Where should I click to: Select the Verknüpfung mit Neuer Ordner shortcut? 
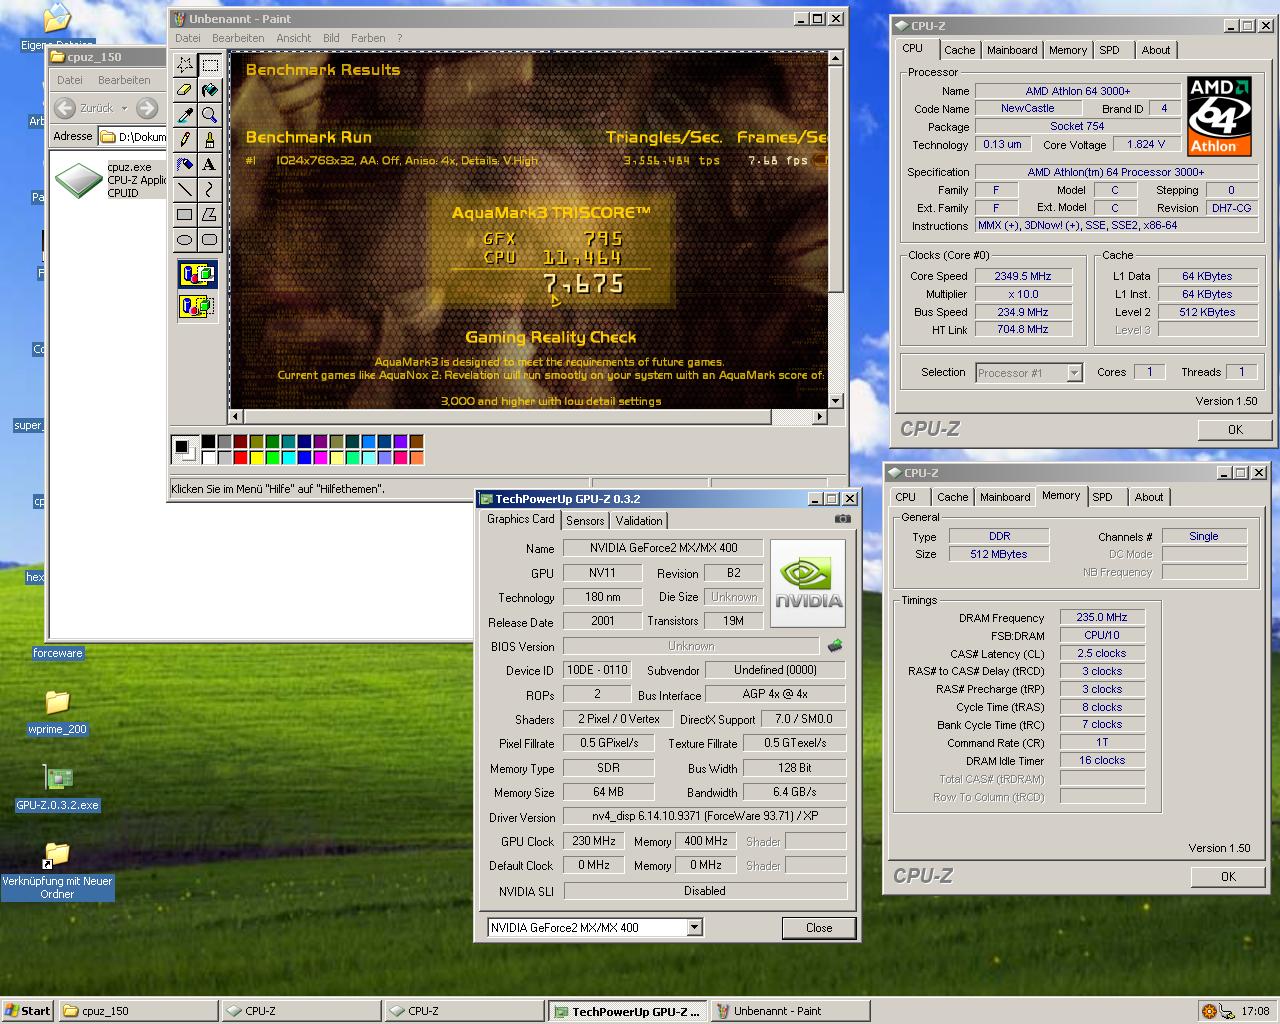pos(57,870)
